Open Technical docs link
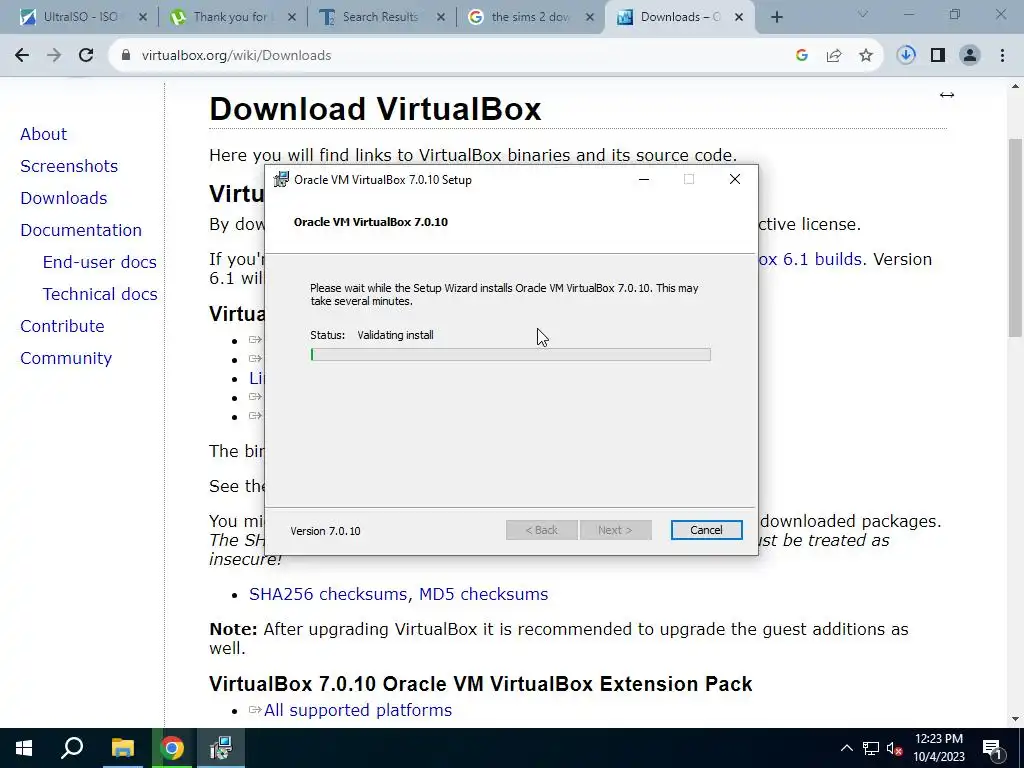This screenshot has height=768, width=1024. point(100,294)
